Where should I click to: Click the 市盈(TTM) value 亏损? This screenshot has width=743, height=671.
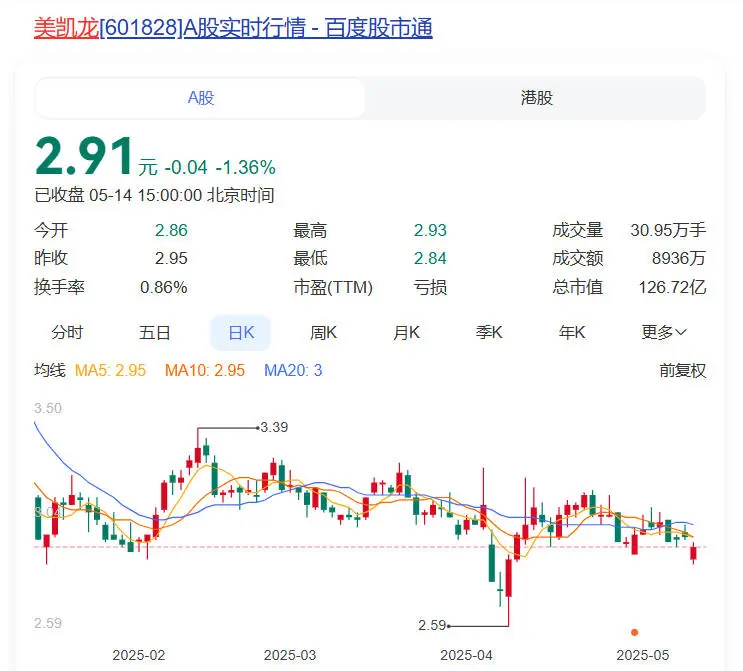pyautogui.click(x=430, y=287)
